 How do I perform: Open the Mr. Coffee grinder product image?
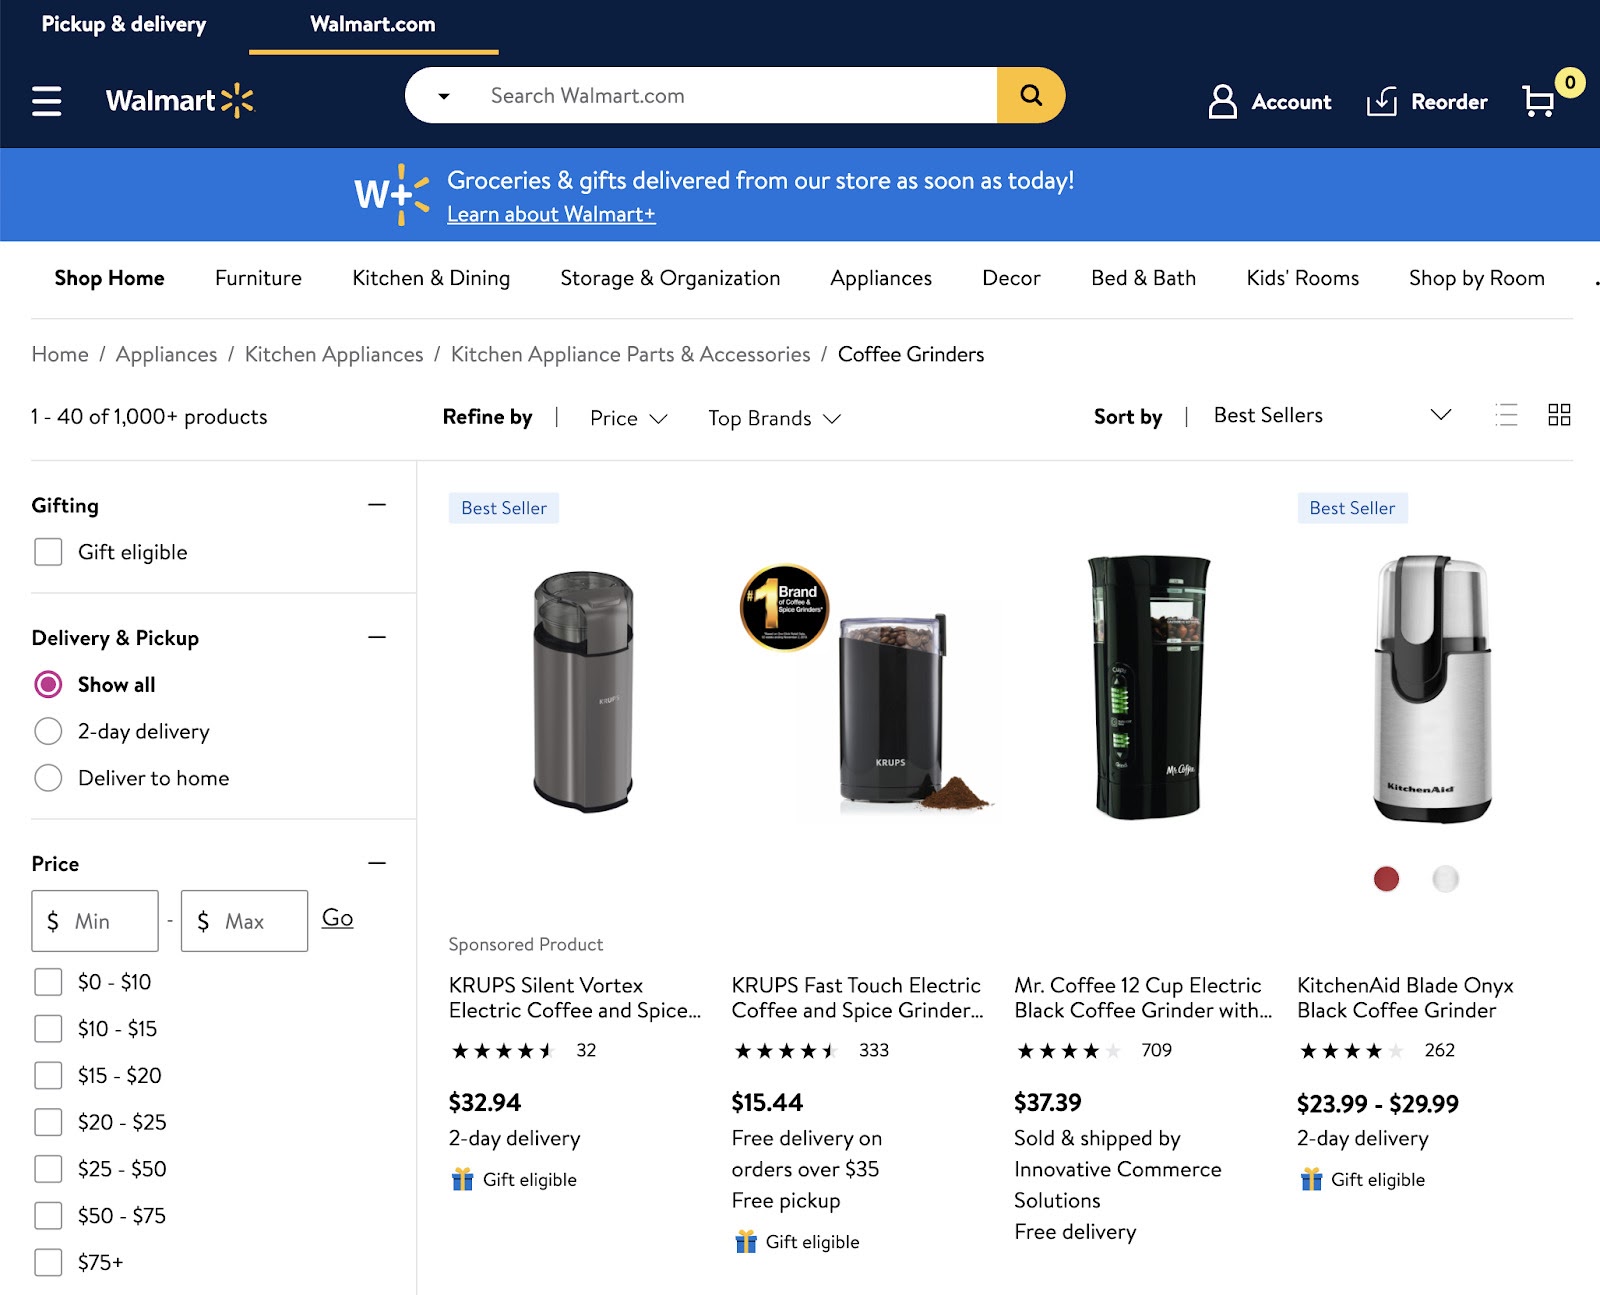1149,687
